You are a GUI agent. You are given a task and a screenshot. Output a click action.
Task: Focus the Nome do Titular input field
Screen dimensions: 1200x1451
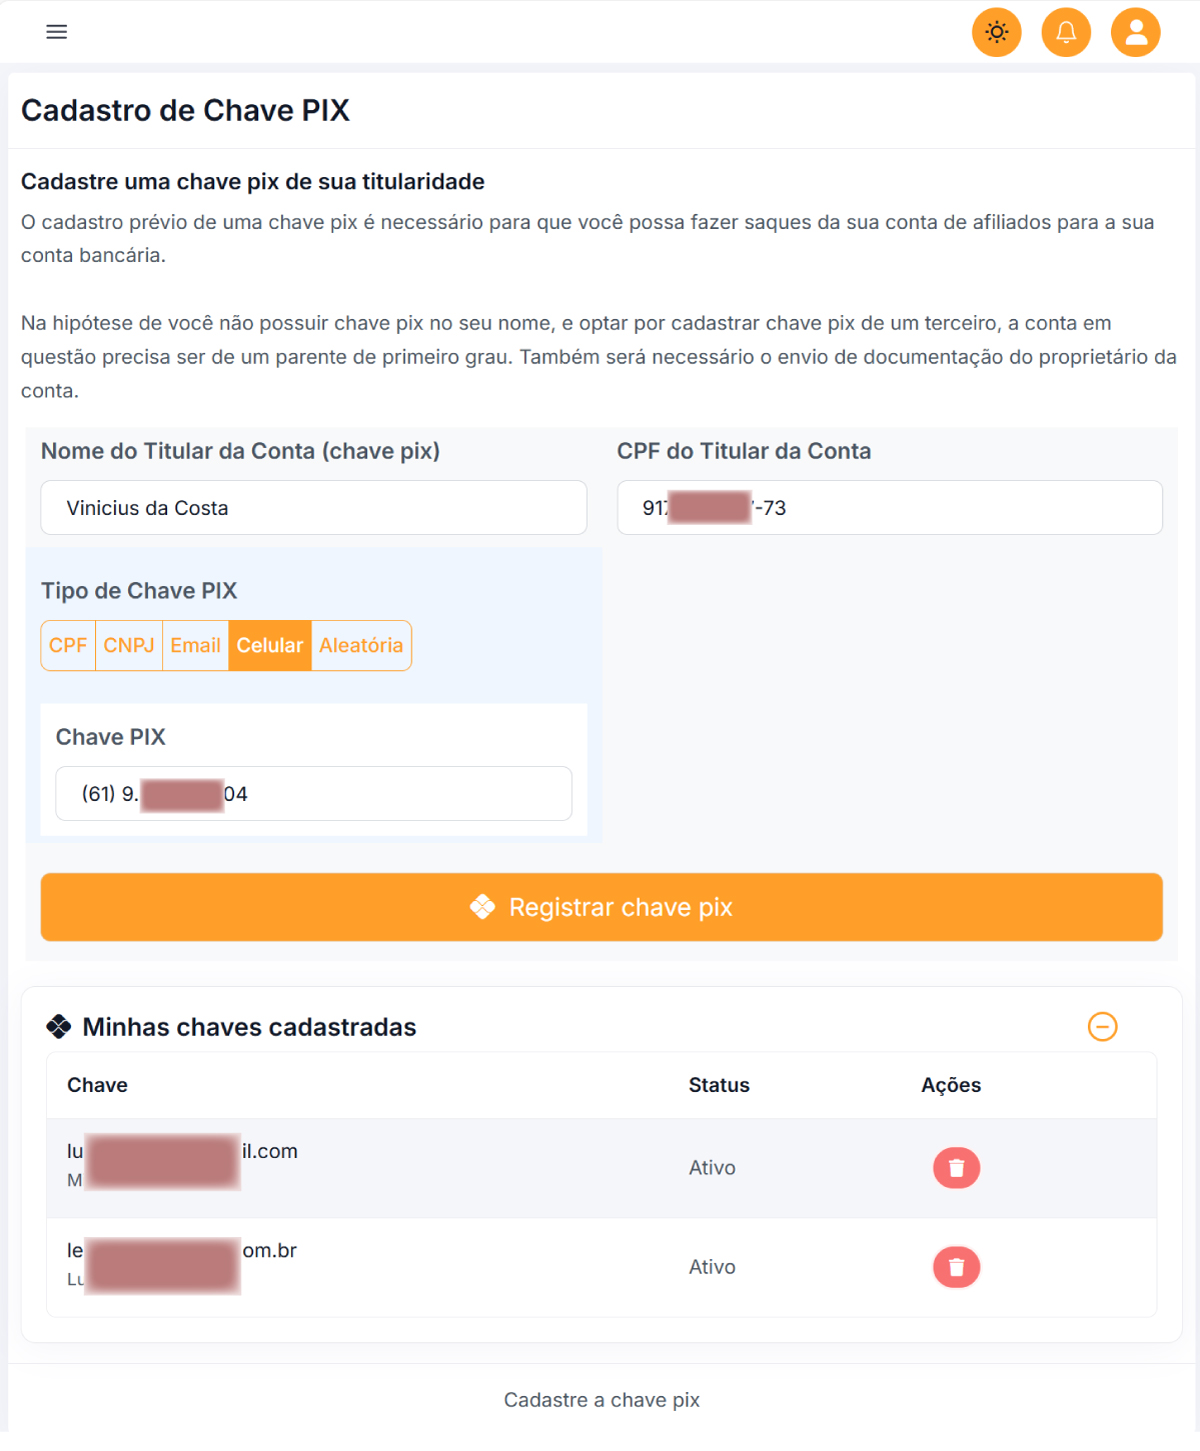(313, 508)
